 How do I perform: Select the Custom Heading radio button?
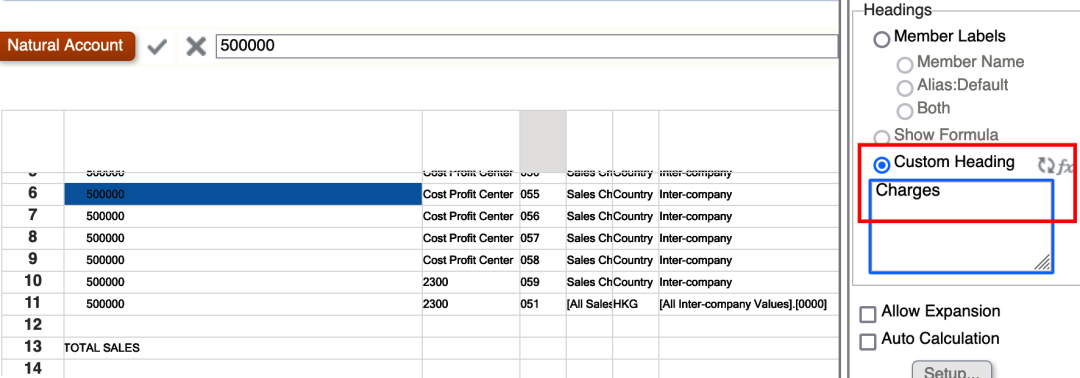tap(882, 165)
